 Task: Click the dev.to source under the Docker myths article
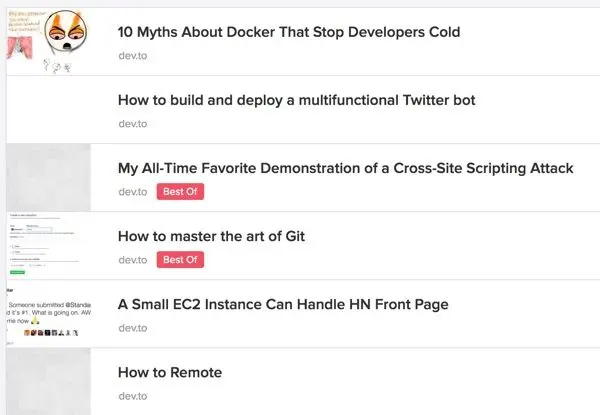[x=132, y=55]
